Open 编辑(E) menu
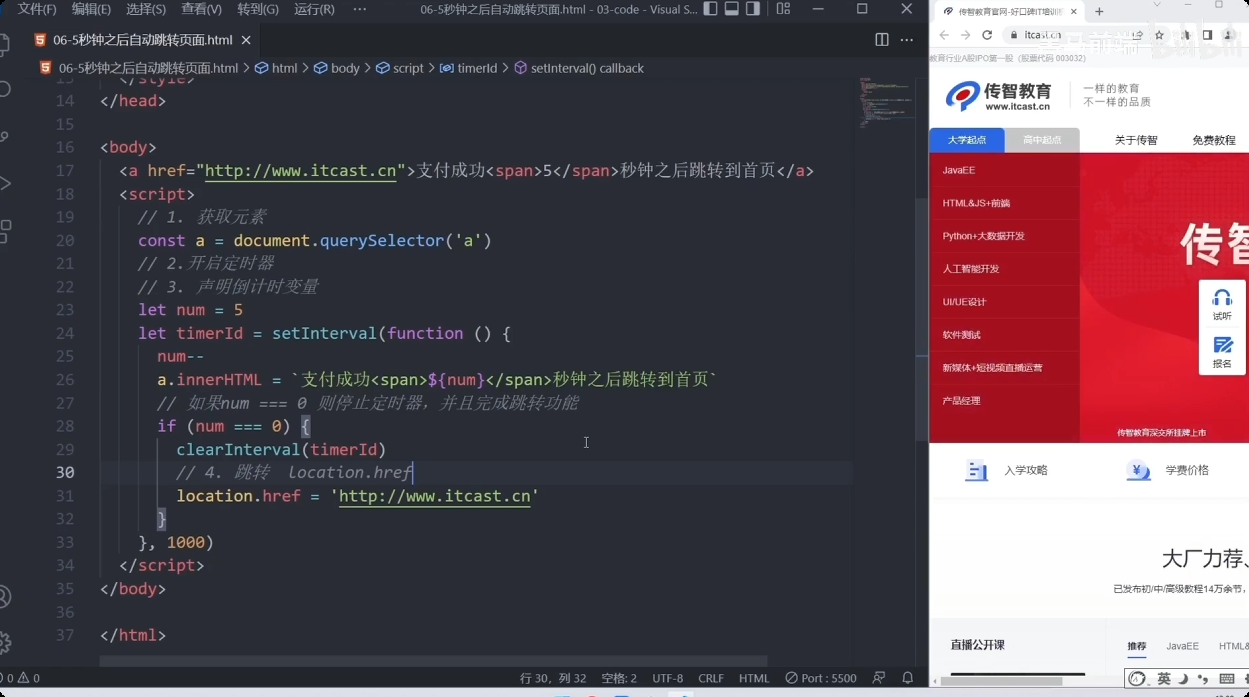 pyautogui.click(x=91, y=9)
